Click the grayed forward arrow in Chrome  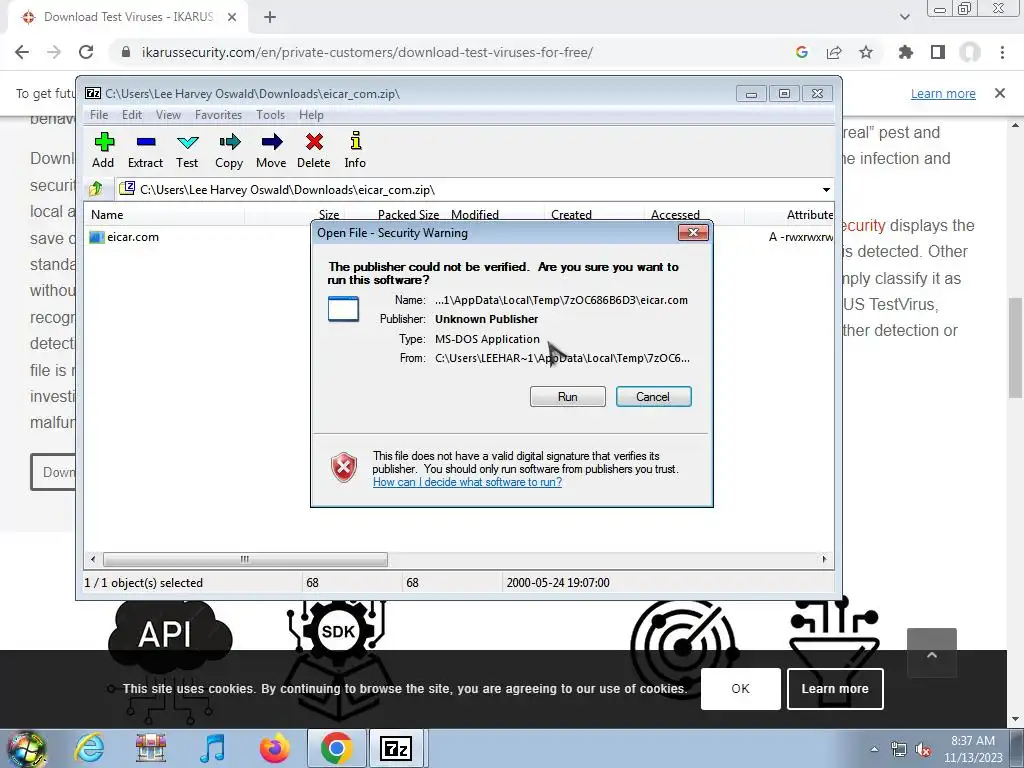54,52
